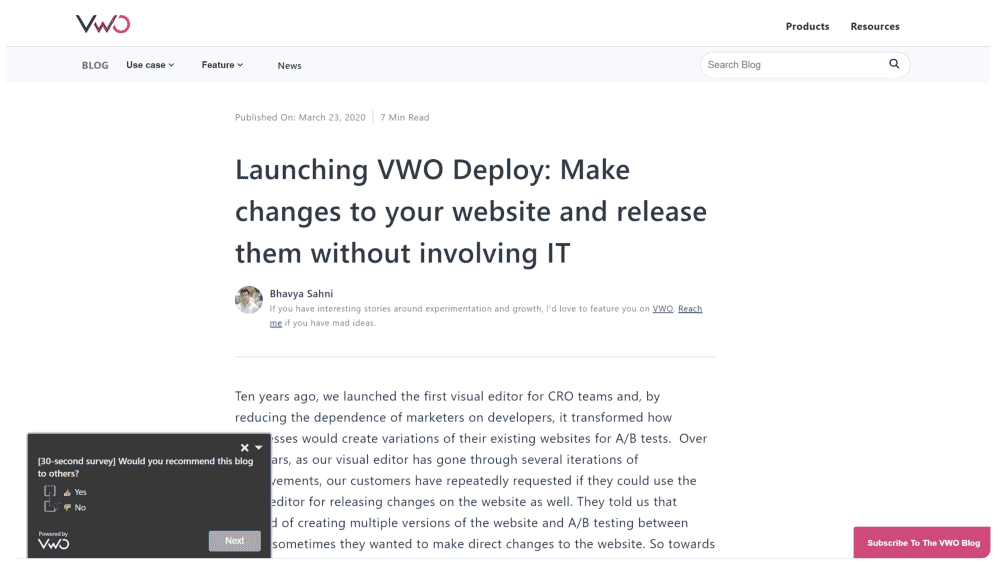Click the author avatar of Bhavya Sahni
The height and width of the screenshot is (562, 1000).
click(249, 300)
